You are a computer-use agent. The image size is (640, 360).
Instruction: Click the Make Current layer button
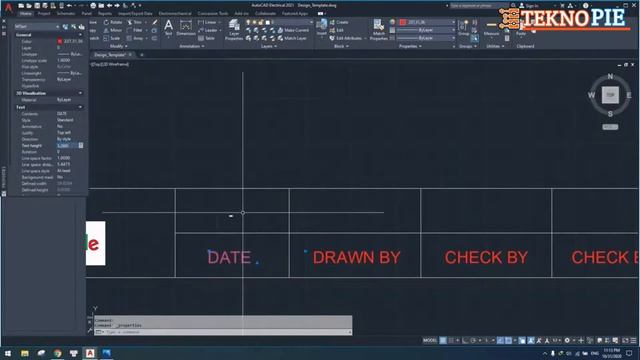pos(293,30)
